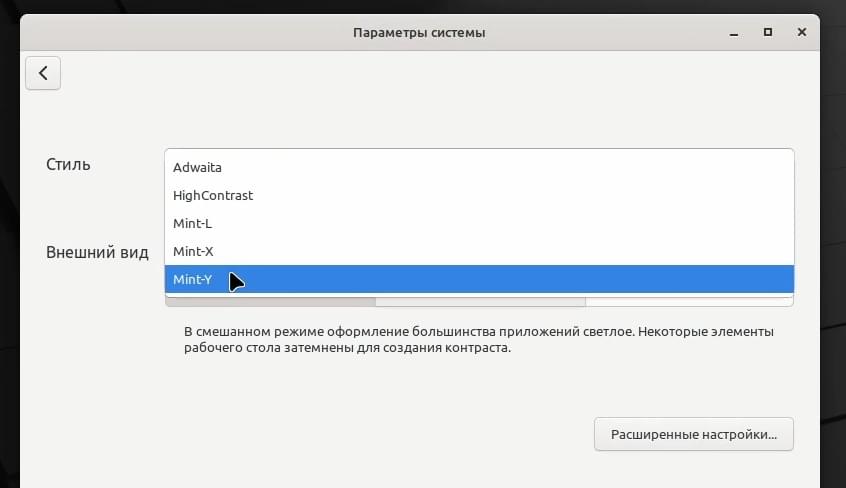Screen dimensions: 846x488
Task: Go back using the arrow button
Action: click(43, 73)
